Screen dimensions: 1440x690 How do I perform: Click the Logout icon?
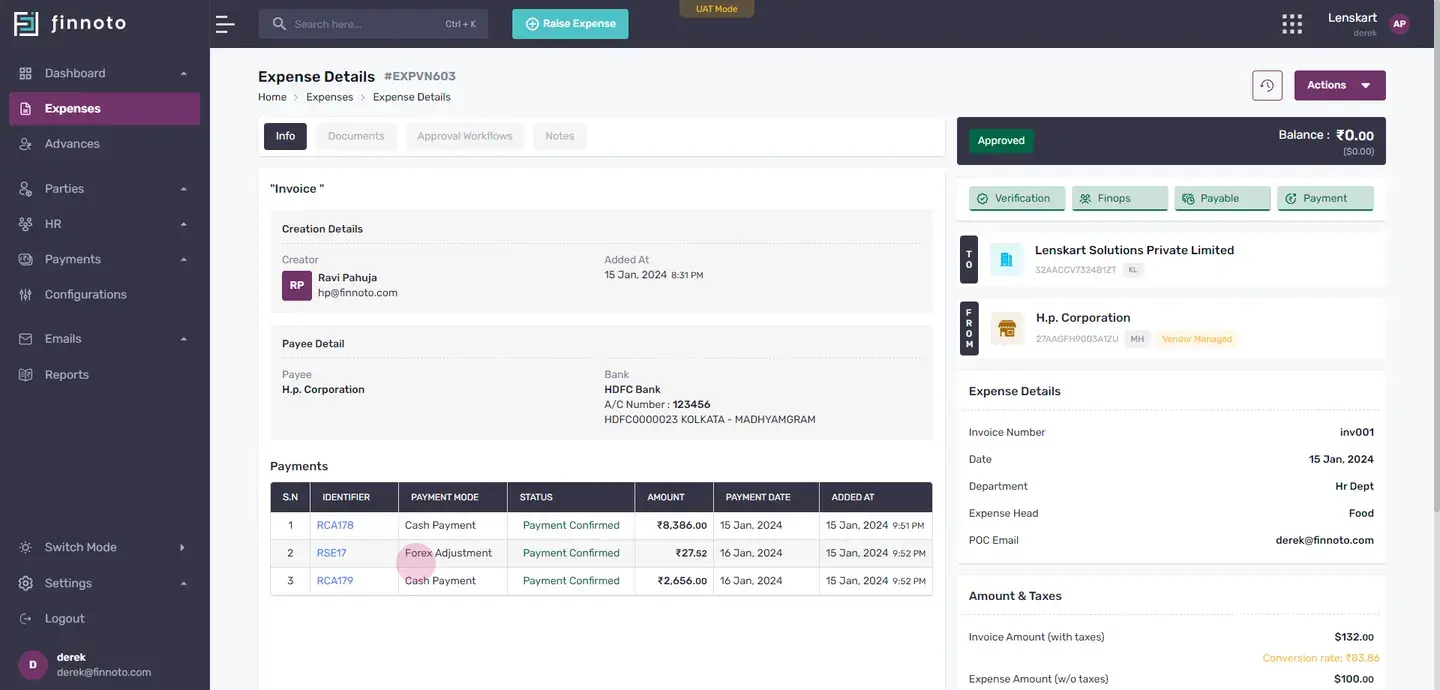point(26,619)
